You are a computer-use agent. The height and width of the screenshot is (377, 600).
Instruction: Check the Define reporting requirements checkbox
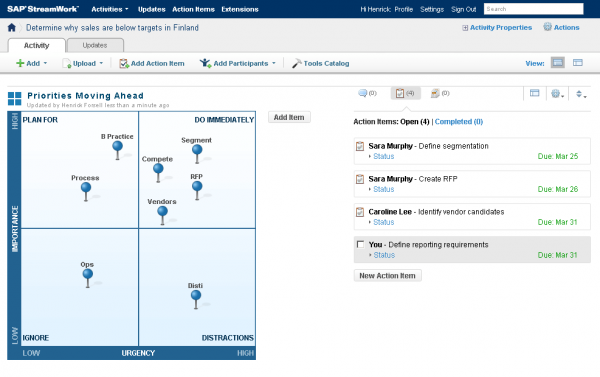(360, 244)
